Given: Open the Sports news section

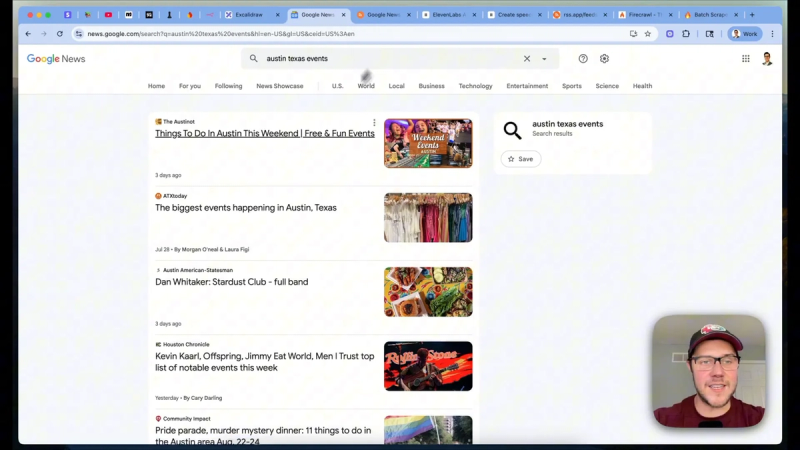Looking at the screenshot, I should coord(572,86).
